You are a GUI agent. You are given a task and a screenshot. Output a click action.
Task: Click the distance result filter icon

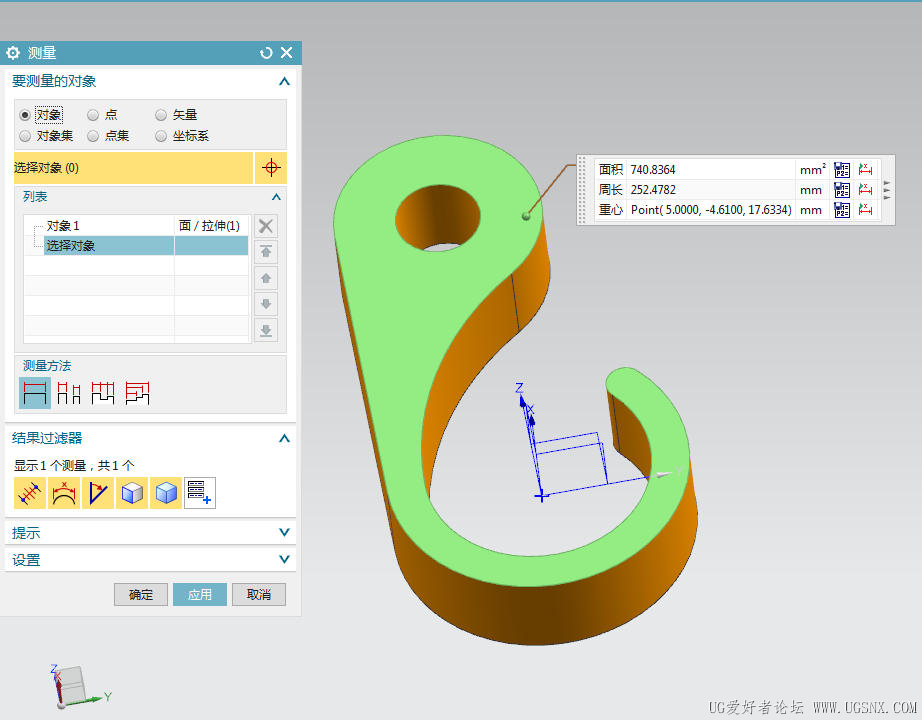30,493
